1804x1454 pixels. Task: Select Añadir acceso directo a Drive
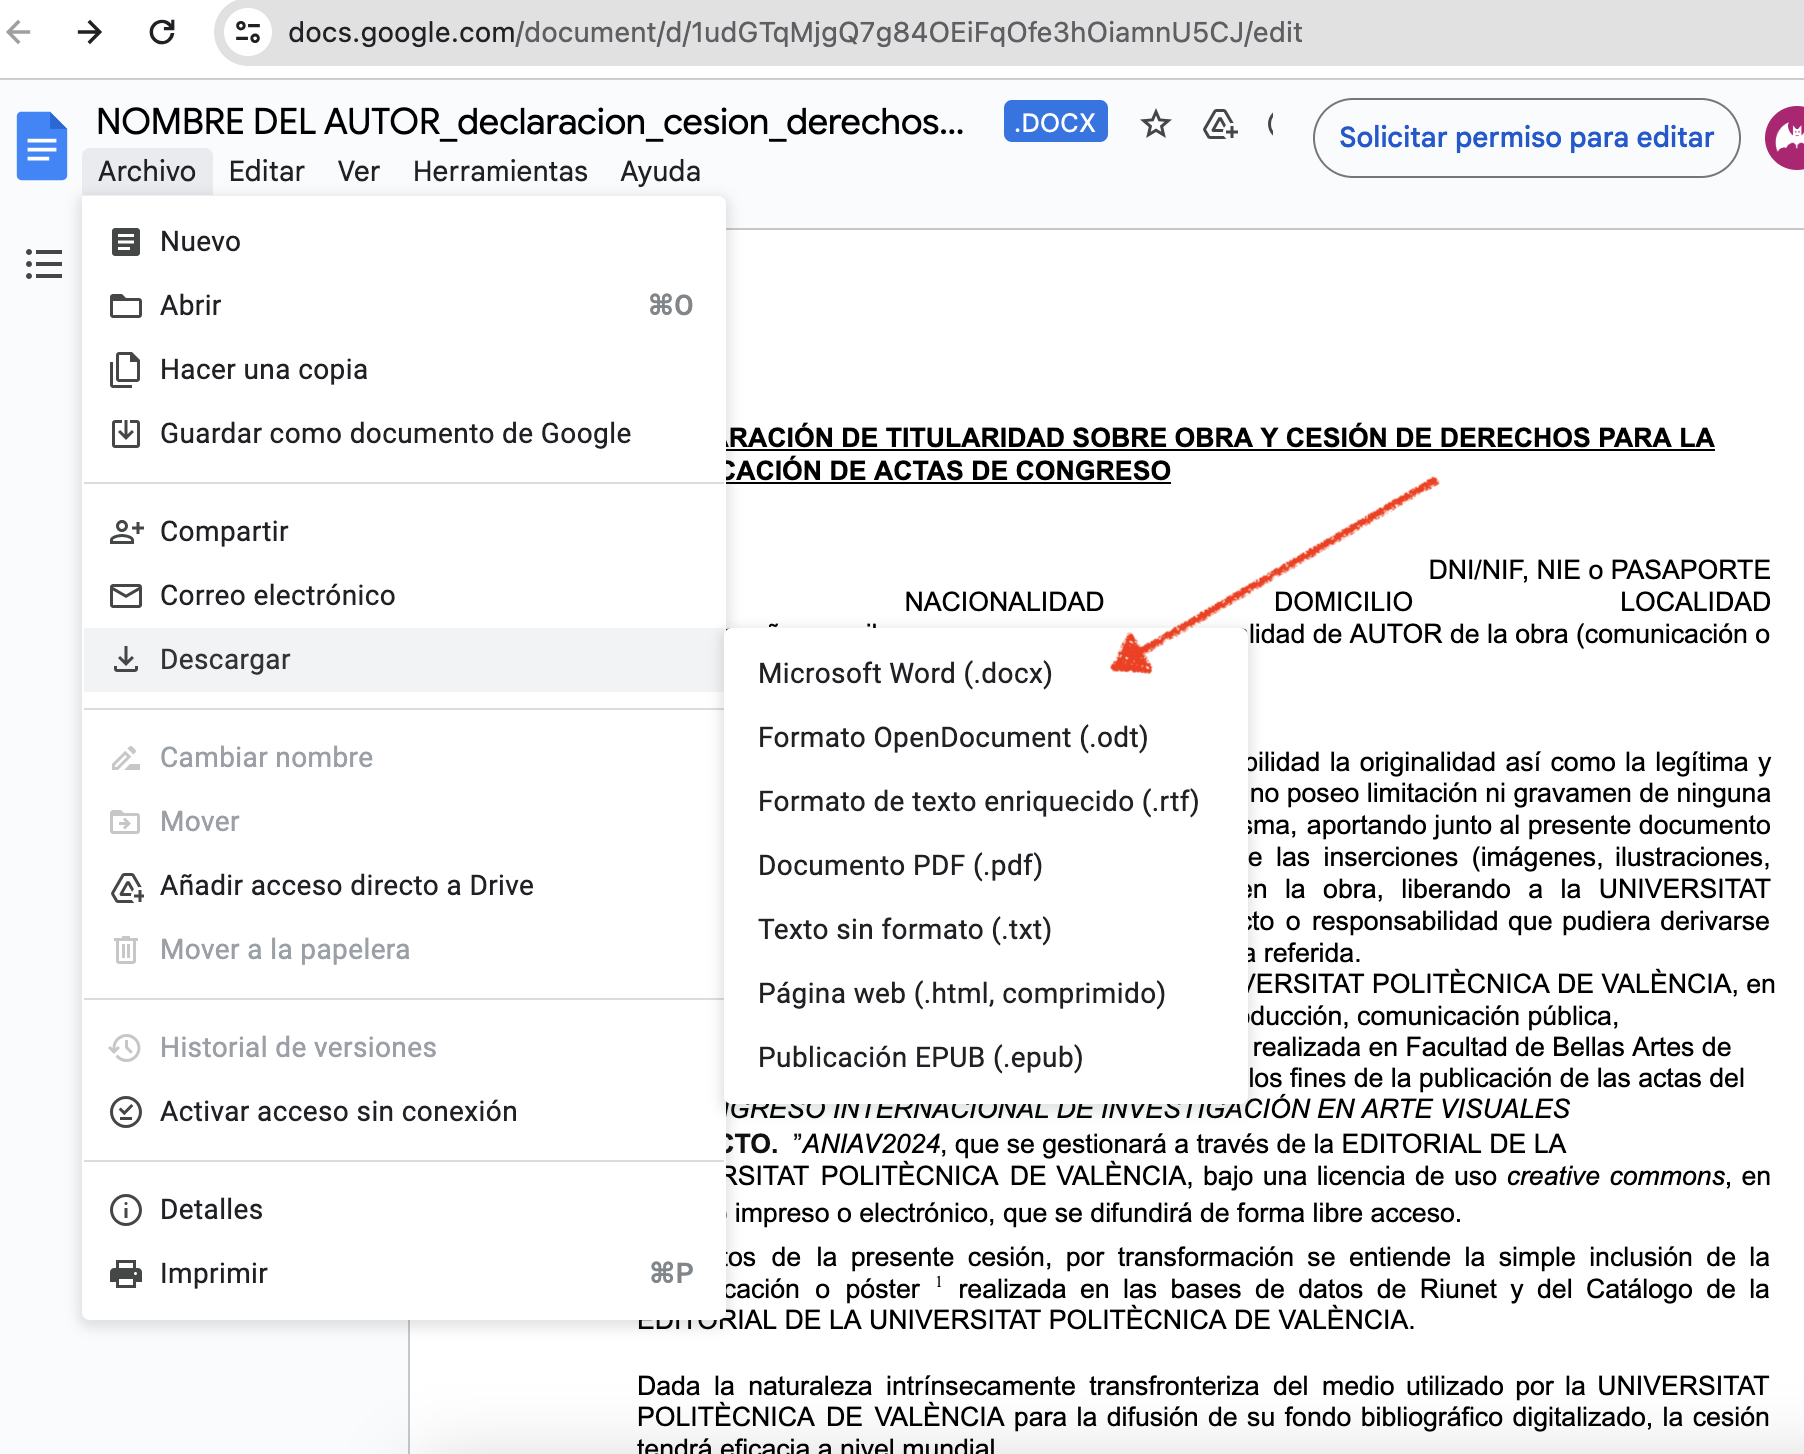pyautogui.click(x=404, y=886)
